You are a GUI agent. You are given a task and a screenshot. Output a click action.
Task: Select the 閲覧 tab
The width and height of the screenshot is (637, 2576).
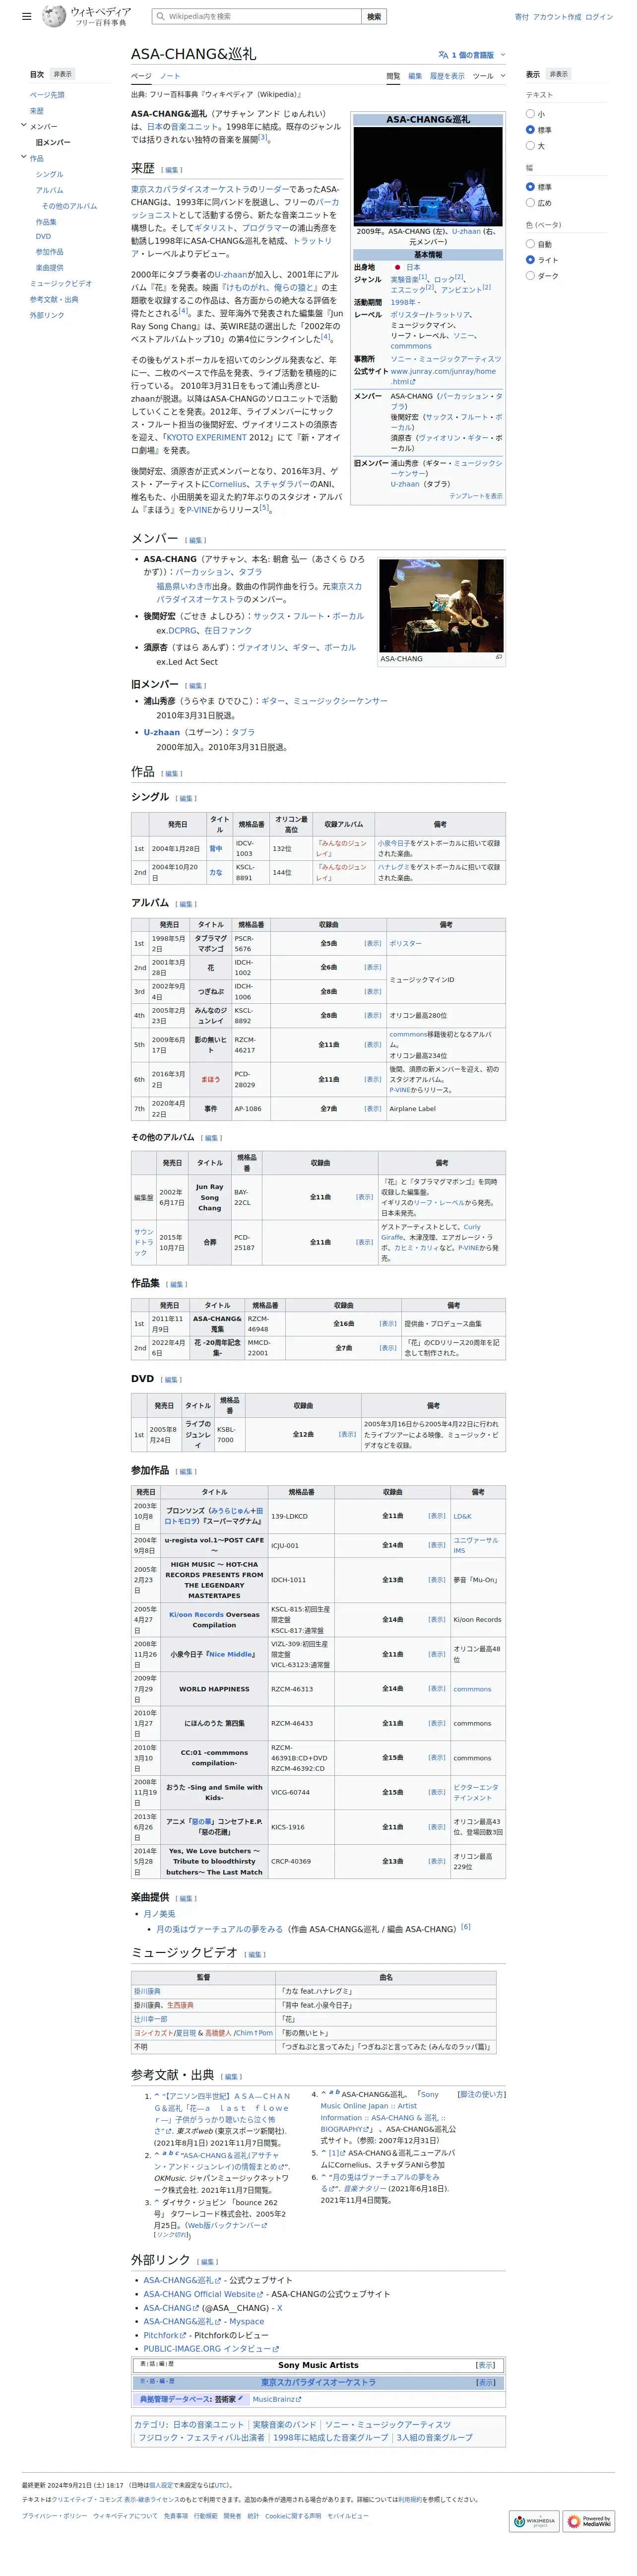click(x=393, y=76)
